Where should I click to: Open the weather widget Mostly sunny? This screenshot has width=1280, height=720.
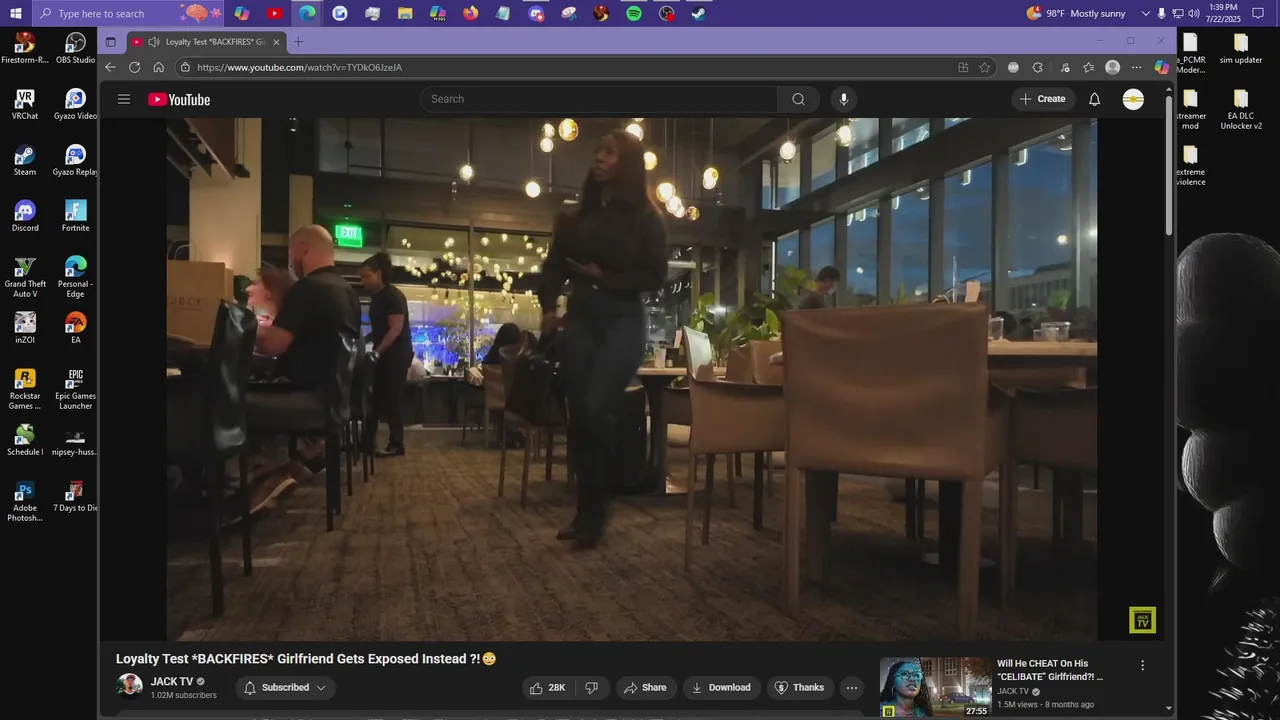(1075, 13)
